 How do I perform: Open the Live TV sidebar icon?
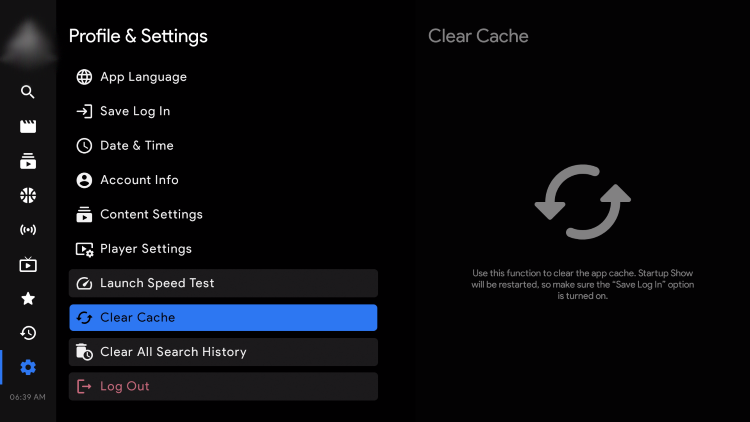pos(28,264)
